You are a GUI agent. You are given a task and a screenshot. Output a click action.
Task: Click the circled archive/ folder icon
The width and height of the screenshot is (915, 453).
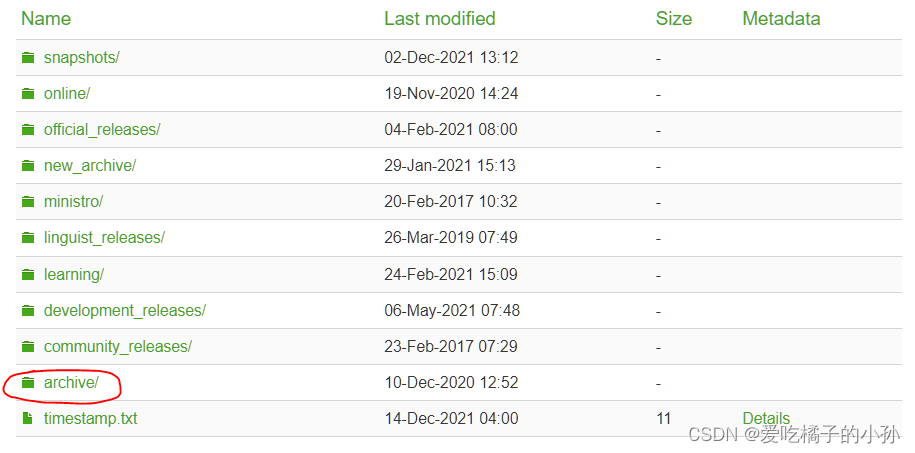[x=28, y=382]
